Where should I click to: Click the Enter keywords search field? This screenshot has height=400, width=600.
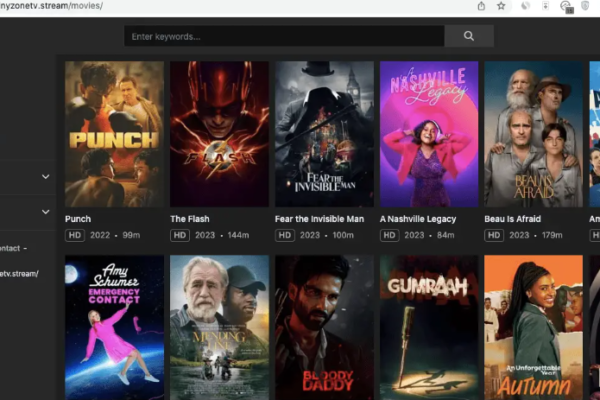[x=284, y=36]
